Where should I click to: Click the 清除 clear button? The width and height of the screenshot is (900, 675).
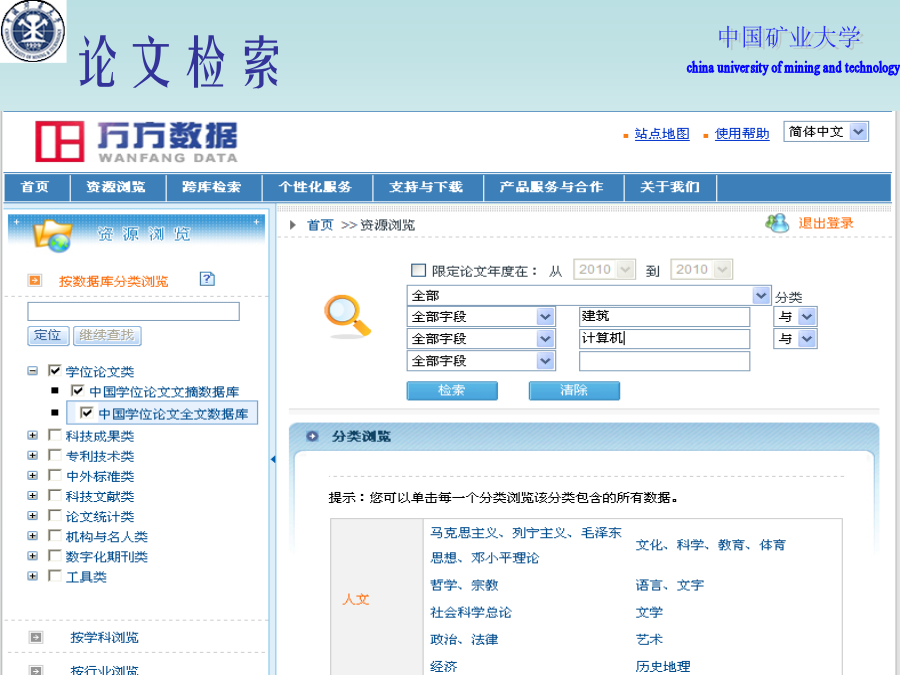tap(574, 390)
